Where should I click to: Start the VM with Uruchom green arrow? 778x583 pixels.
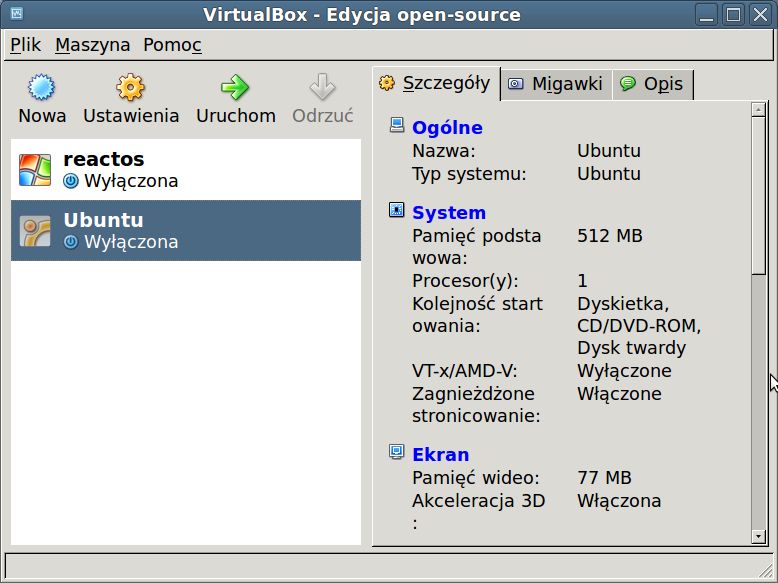235,87
